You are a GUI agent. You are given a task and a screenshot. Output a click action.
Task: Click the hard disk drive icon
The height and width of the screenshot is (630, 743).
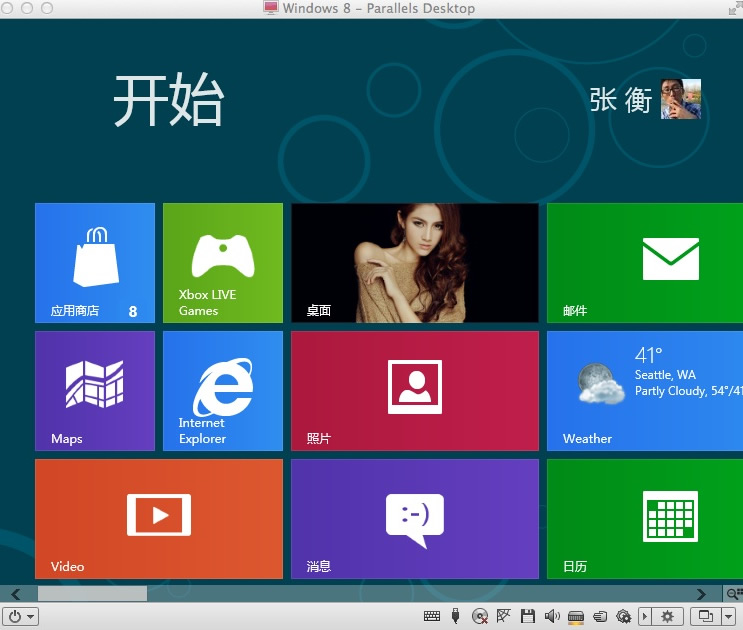coord(576,617)
